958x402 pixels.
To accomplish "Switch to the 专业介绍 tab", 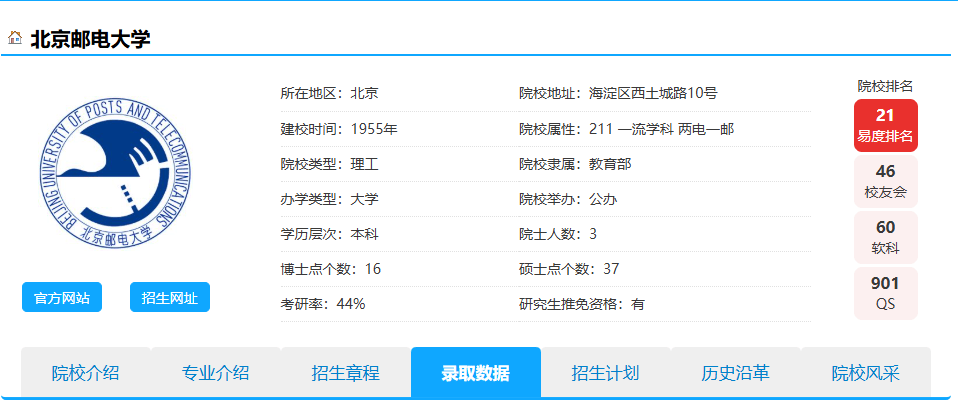I will [215, 374].
